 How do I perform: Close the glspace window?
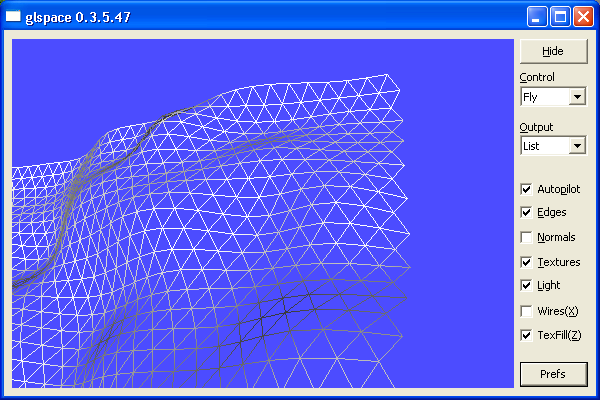pos(583,17)
